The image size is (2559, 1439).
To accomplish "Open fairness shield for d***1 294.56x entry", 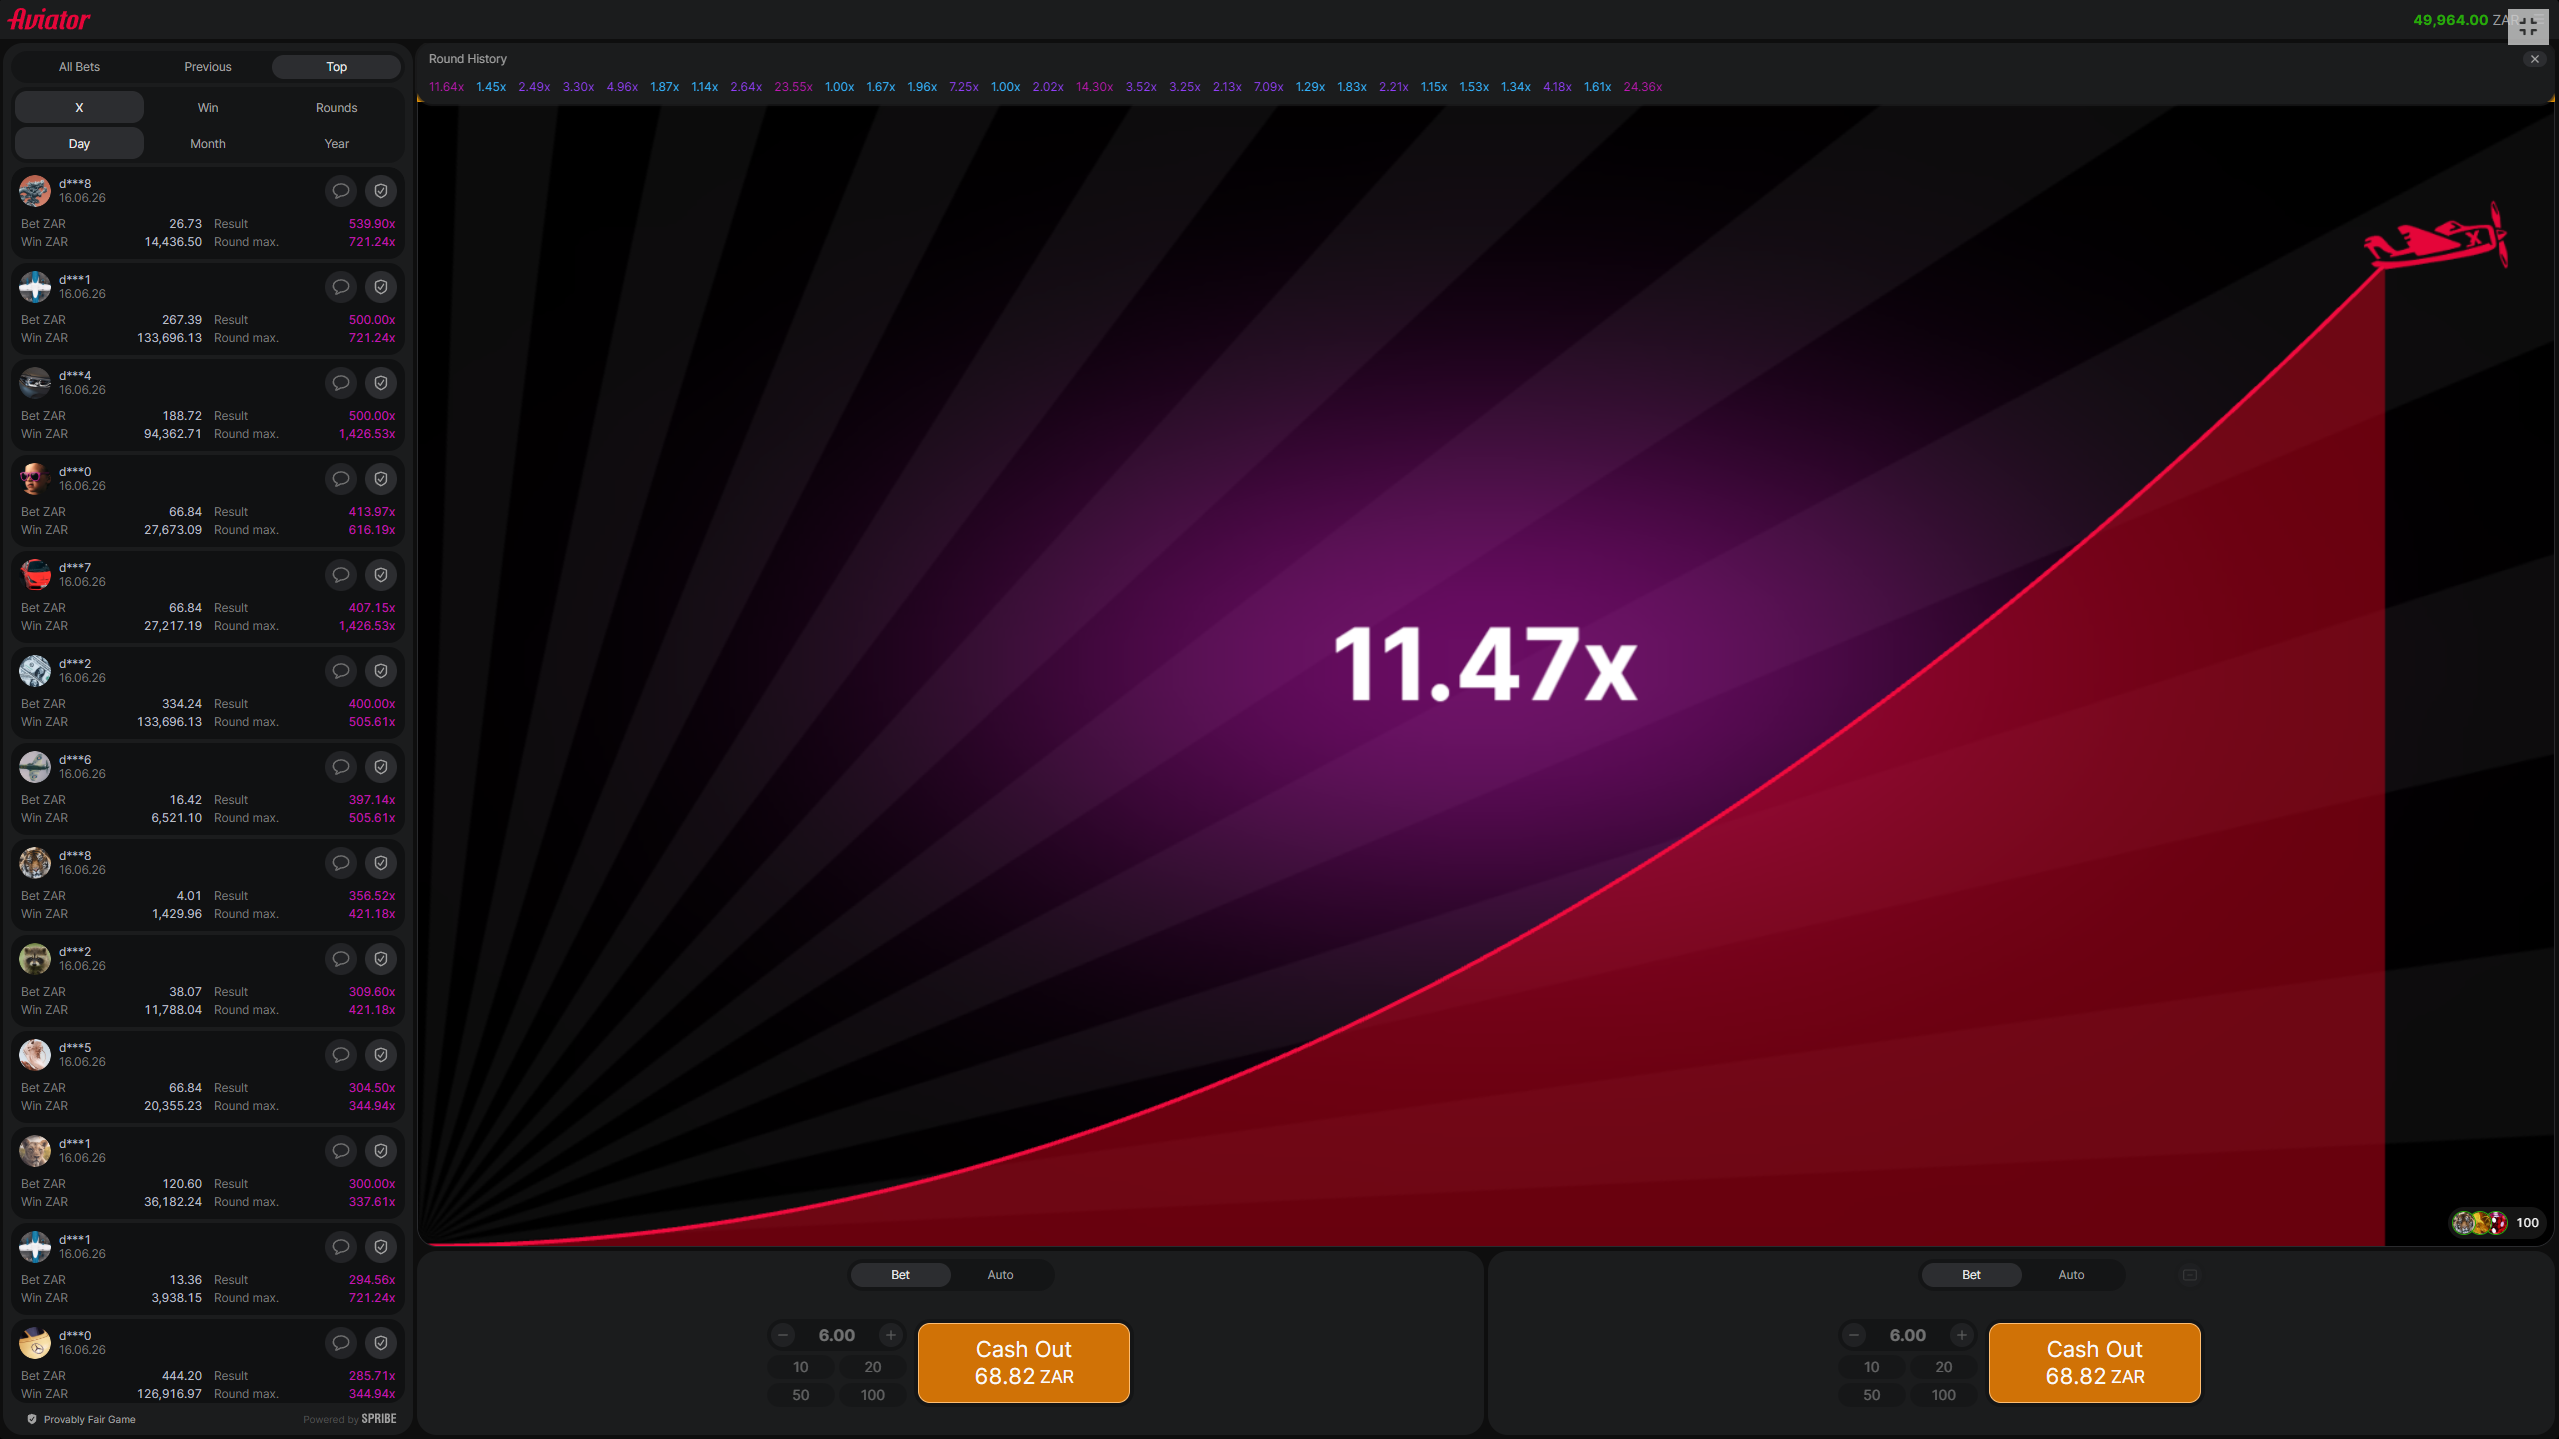I will (381, 1247).
